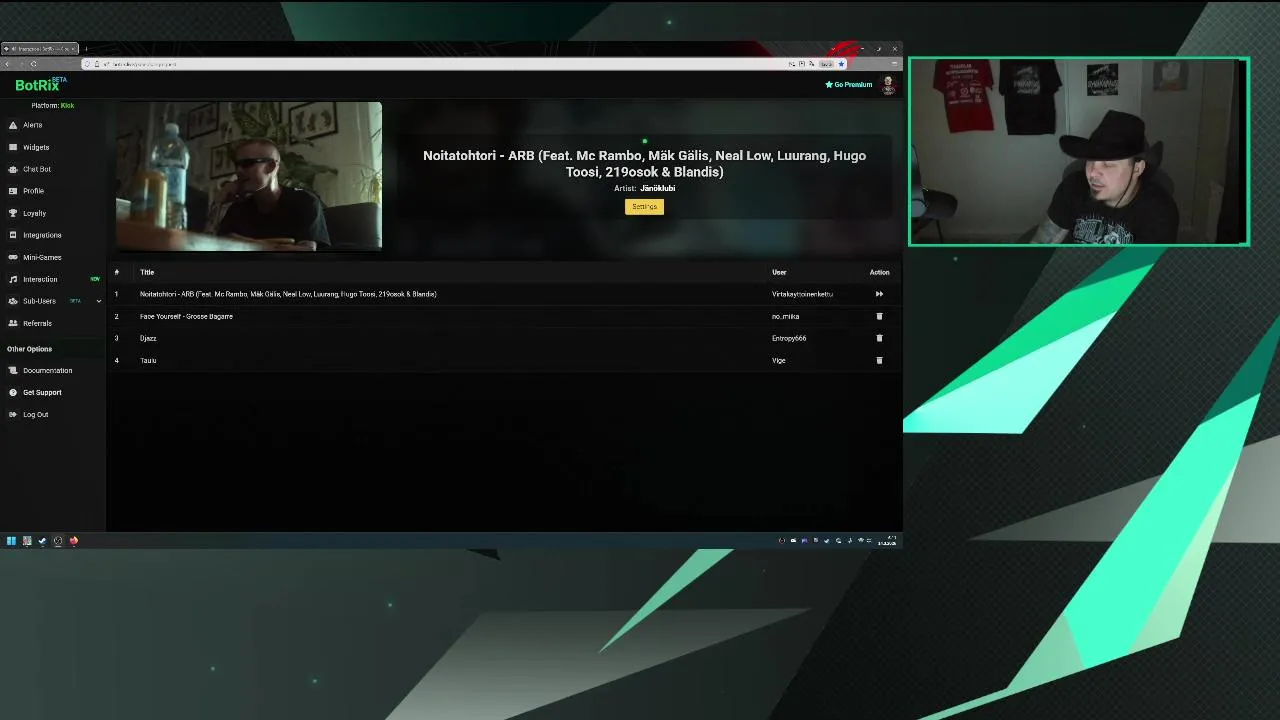Click the Get Support icon
Image resolution: width=1280 pixels, height=720 pixels.
pos(13,392)
